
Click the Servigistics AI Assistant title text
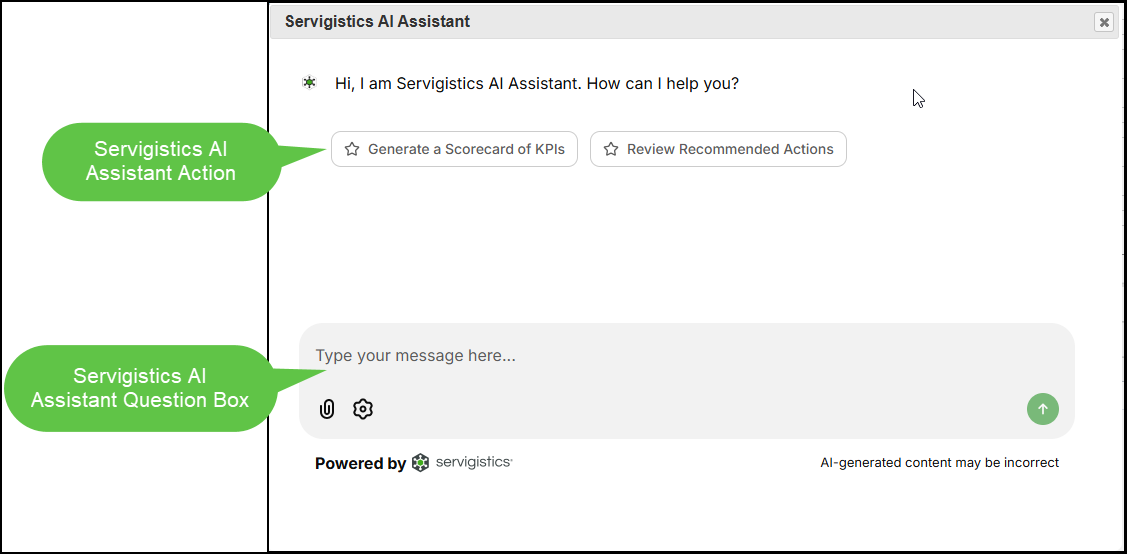click(377, 22)
